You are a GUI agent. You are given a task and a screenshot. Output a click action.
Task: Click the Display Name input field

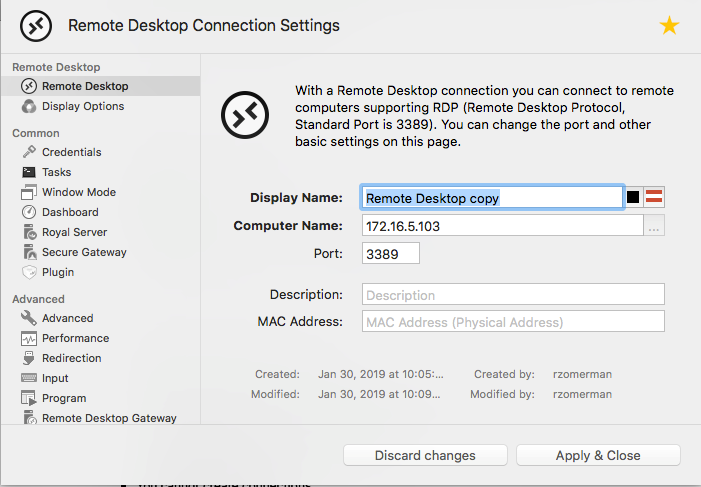point(492,197)
